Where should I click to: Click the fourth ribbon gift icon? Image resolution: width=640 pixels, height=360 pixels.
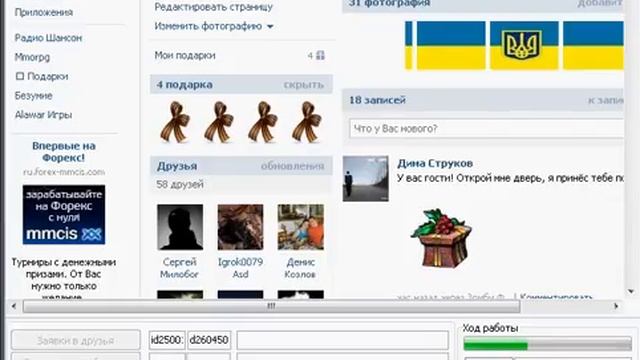pos(307,122)
